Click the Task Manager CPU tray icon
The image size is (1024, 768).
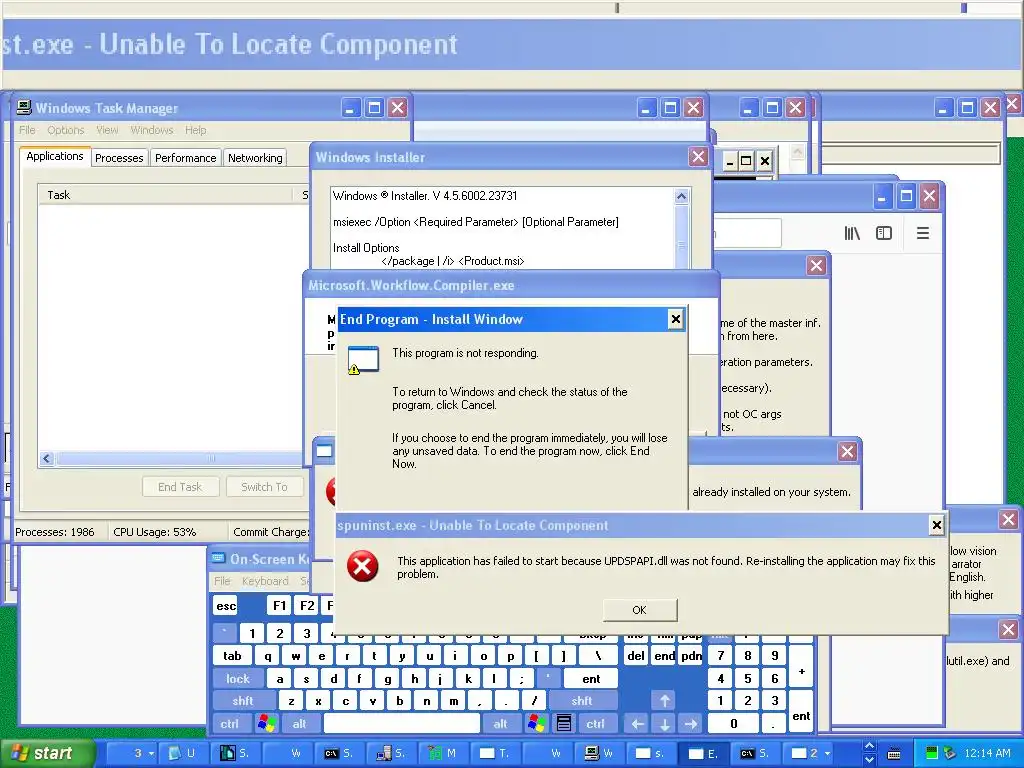(932, 754)
